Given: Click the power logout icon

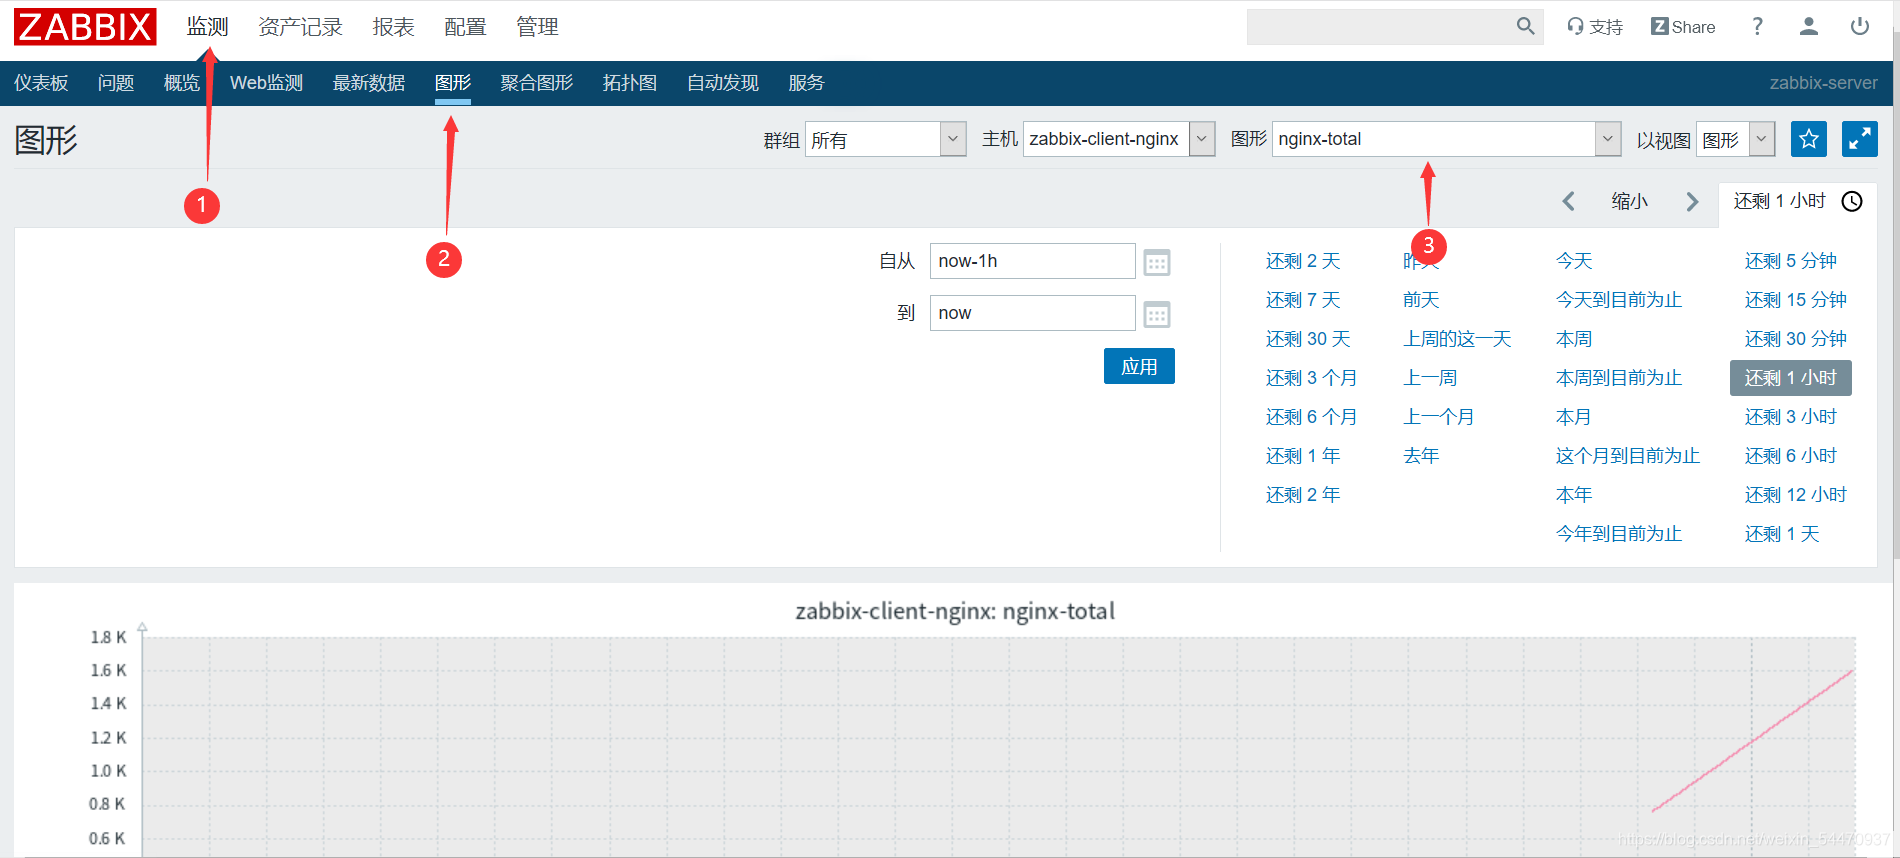Looking at the screenshot, I should pyautogui.click(x=1860, y=27).
